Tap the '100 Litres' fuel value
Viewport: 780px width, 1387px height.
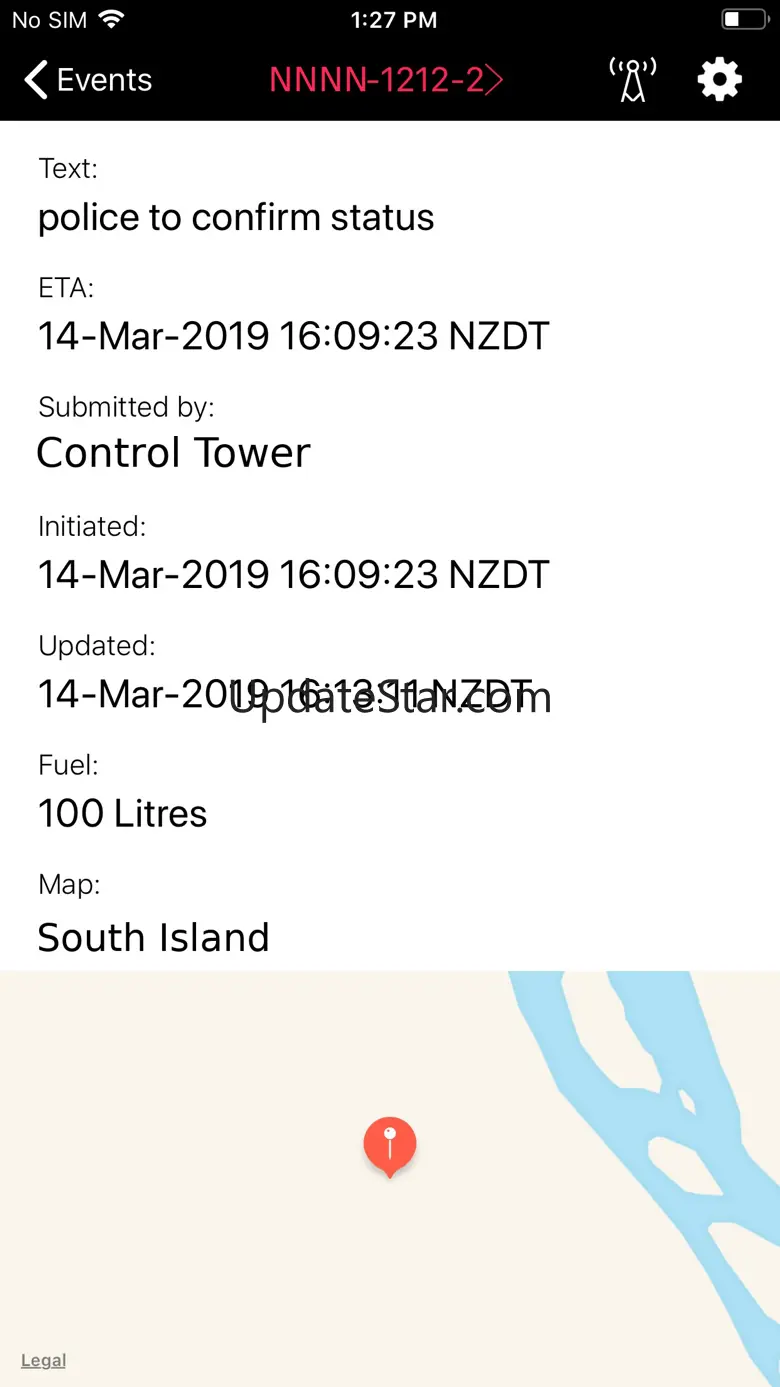pyautogui.click(x=122, y=813)
